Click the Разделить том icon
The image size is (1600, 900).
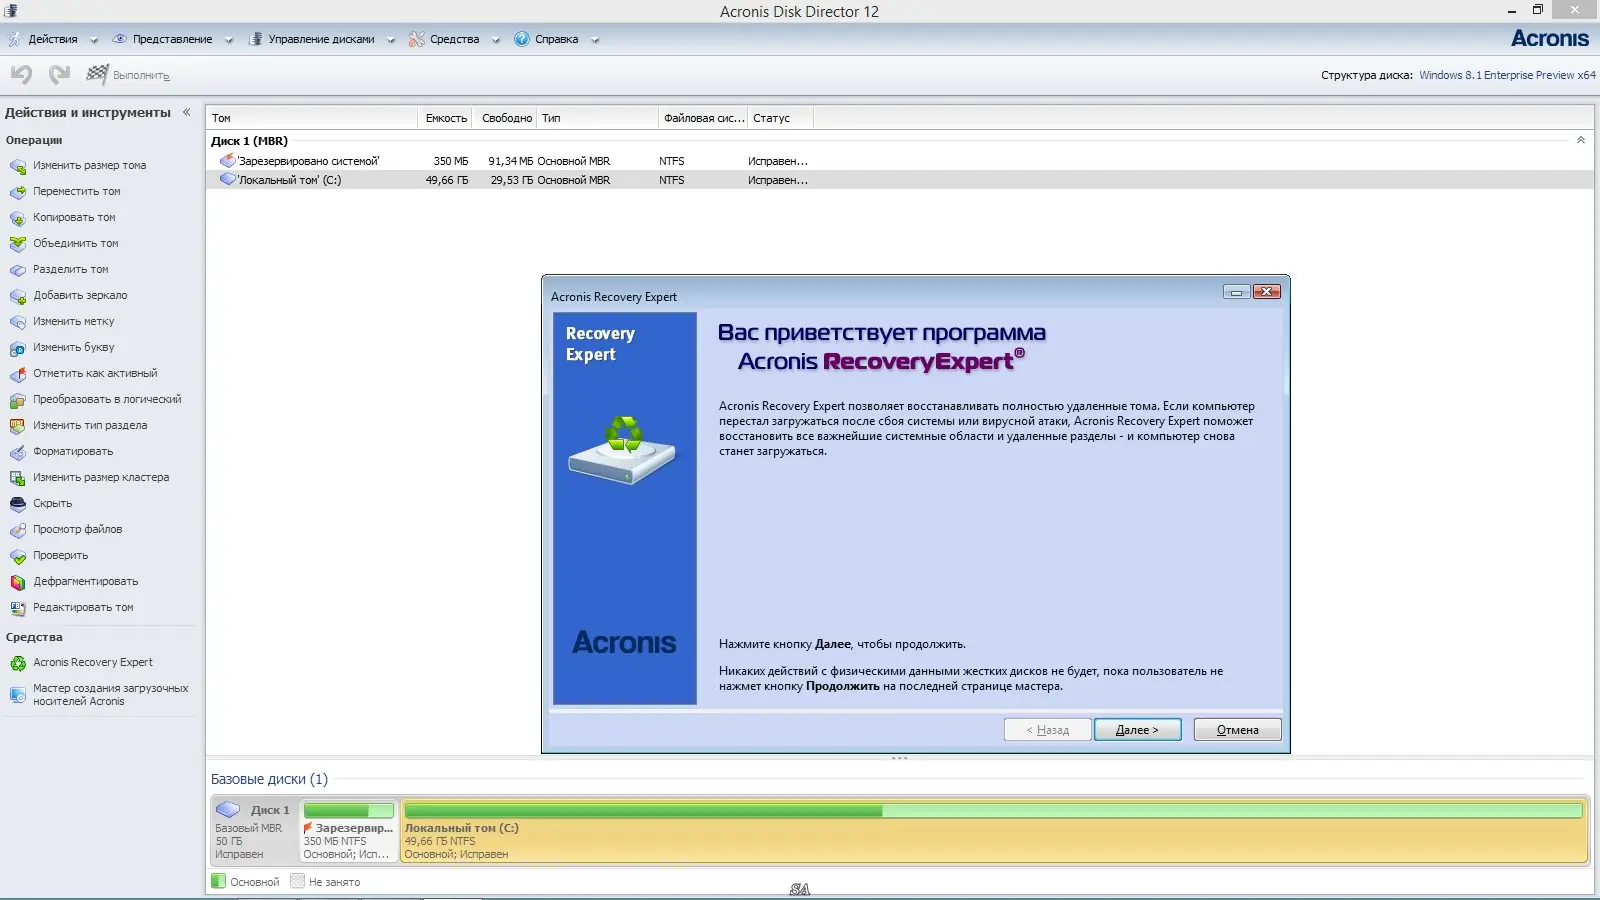click(x=18, y=270)
